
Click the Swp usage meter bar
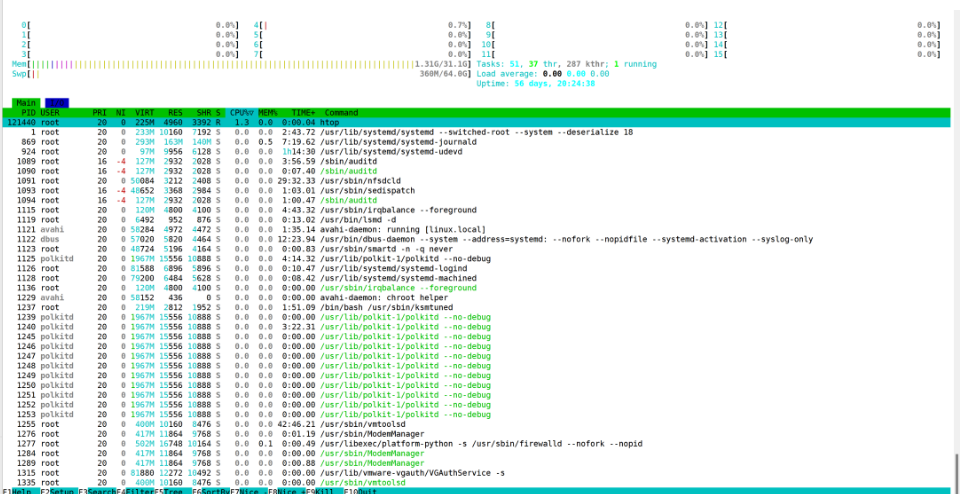(x=224, y=74)
